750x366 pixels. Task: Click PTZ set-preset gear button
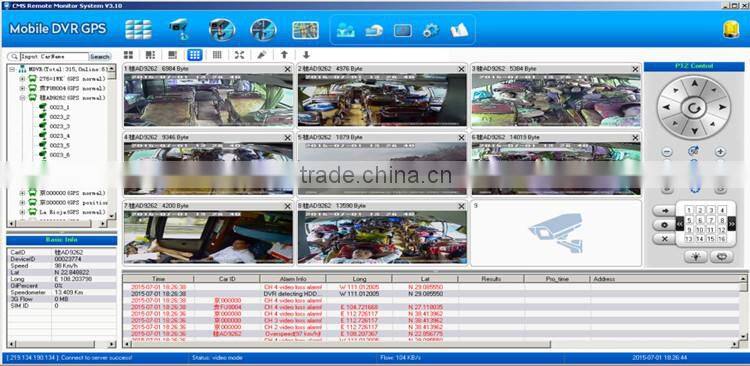[664, 225]
